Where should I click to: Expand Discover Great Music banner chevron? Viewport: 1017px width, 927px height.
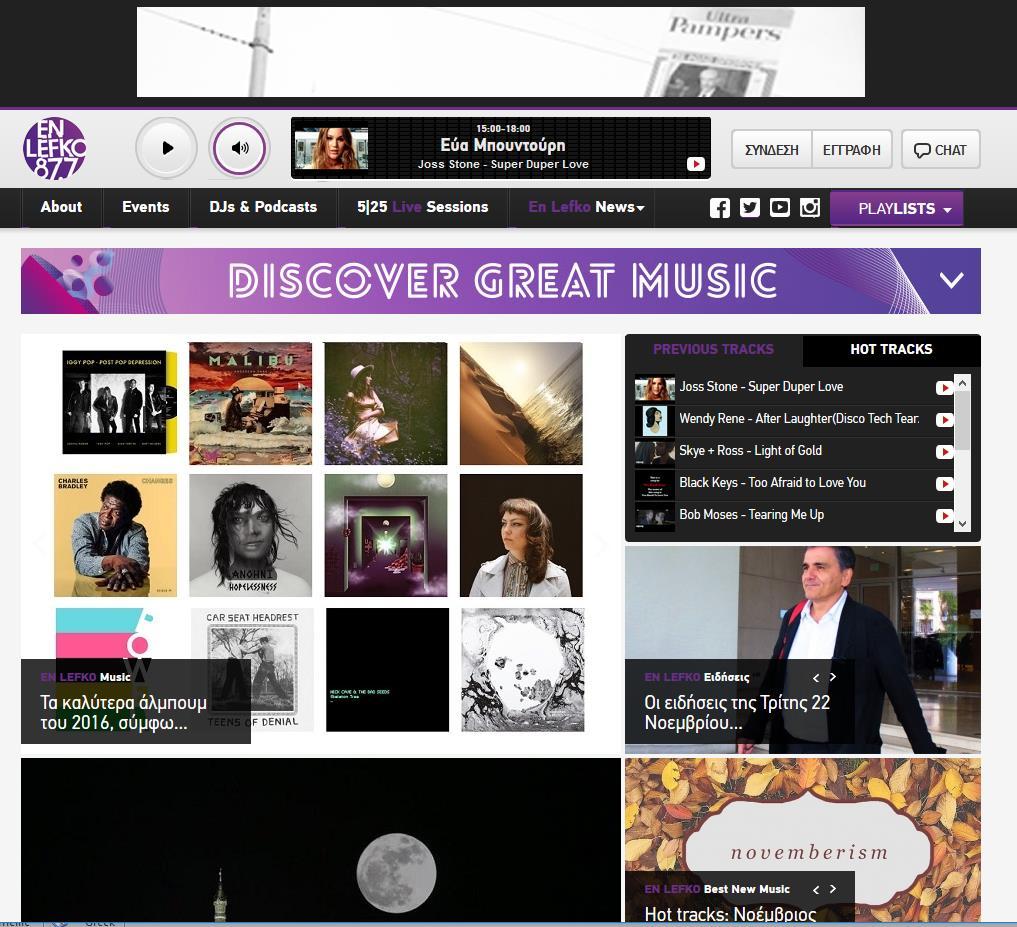[951, 280]
